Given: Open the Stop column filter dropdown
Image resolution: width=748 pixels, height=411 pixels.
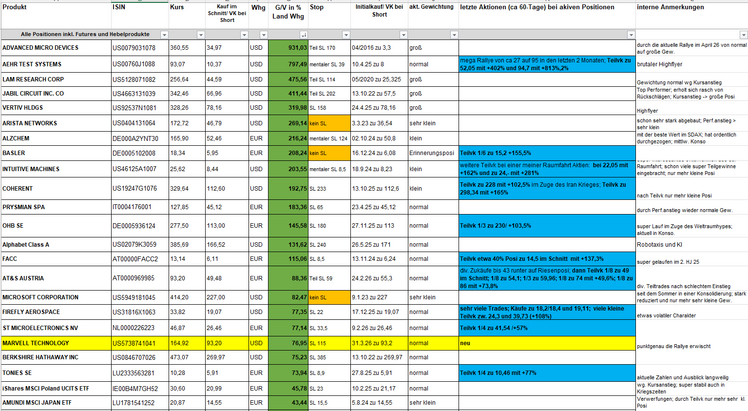Looking at the screenshot, I should (x=346, y=35).
